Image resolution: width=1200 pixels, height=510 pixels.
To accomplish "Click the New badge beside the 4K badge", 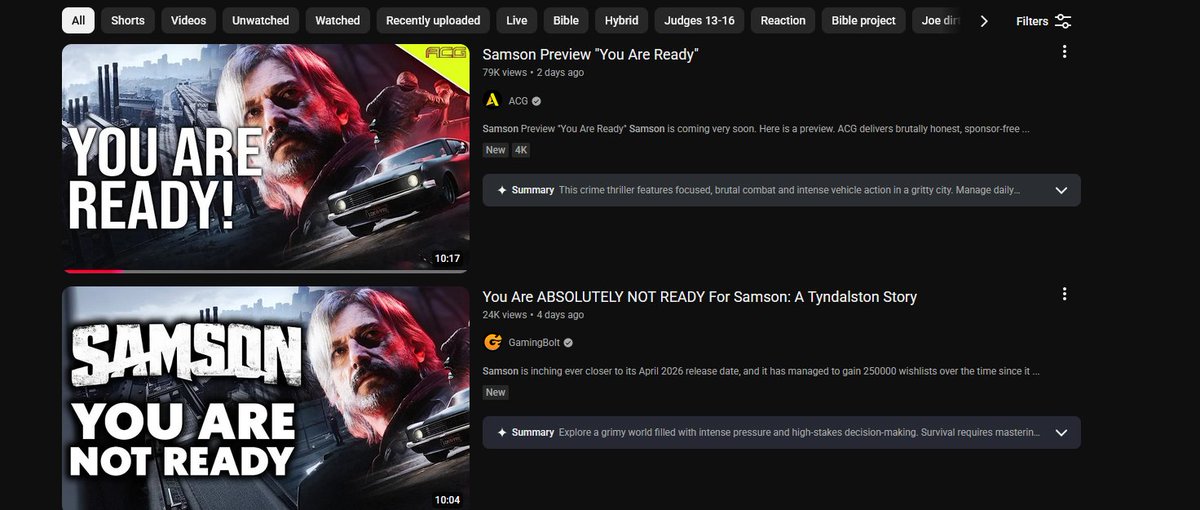I will click(x=496, y=150).
